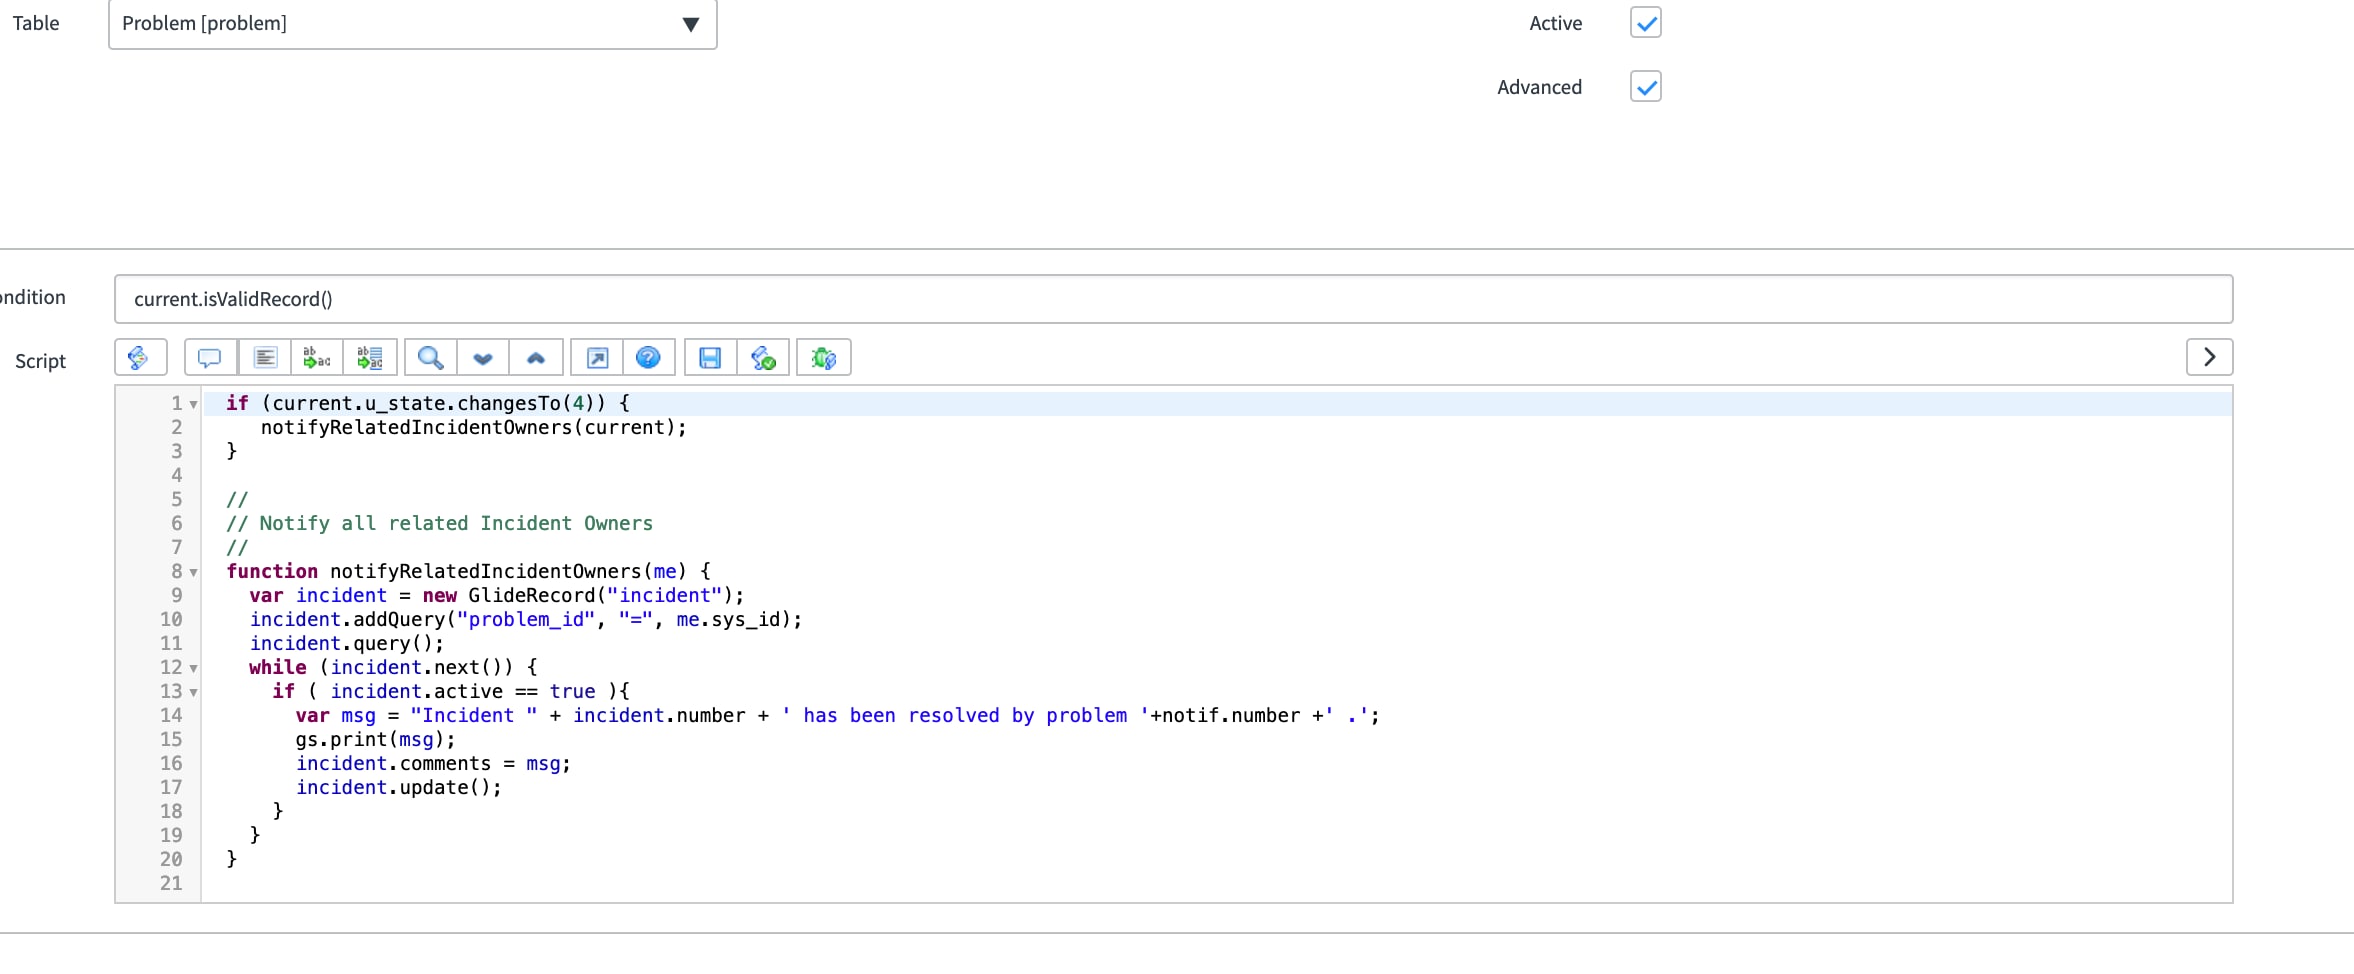Click the Replace All icon
The width and height of the screenshot is (2354, 974).
370,358
